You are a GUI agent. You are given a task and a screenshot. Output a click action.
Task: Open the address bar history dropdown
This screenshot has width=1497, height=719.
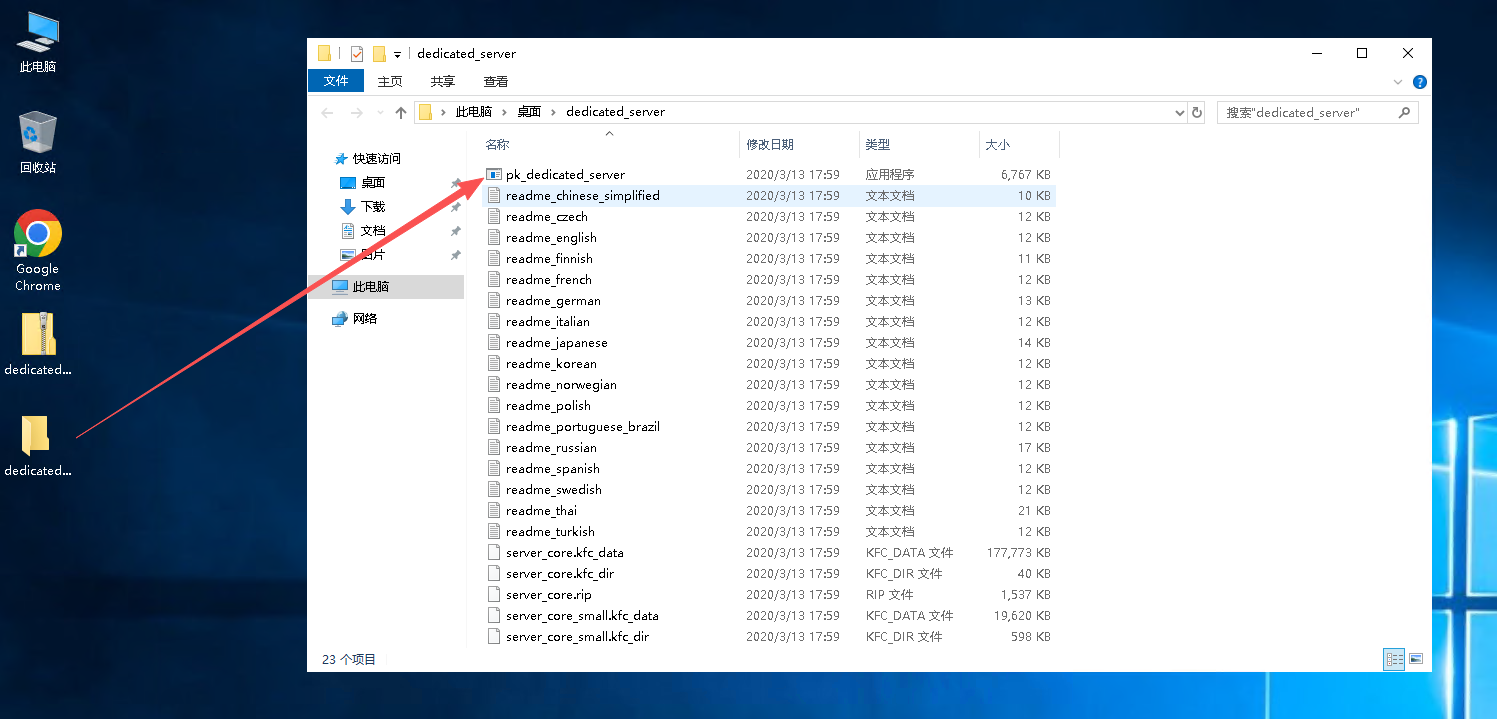tap(1179, 113)
